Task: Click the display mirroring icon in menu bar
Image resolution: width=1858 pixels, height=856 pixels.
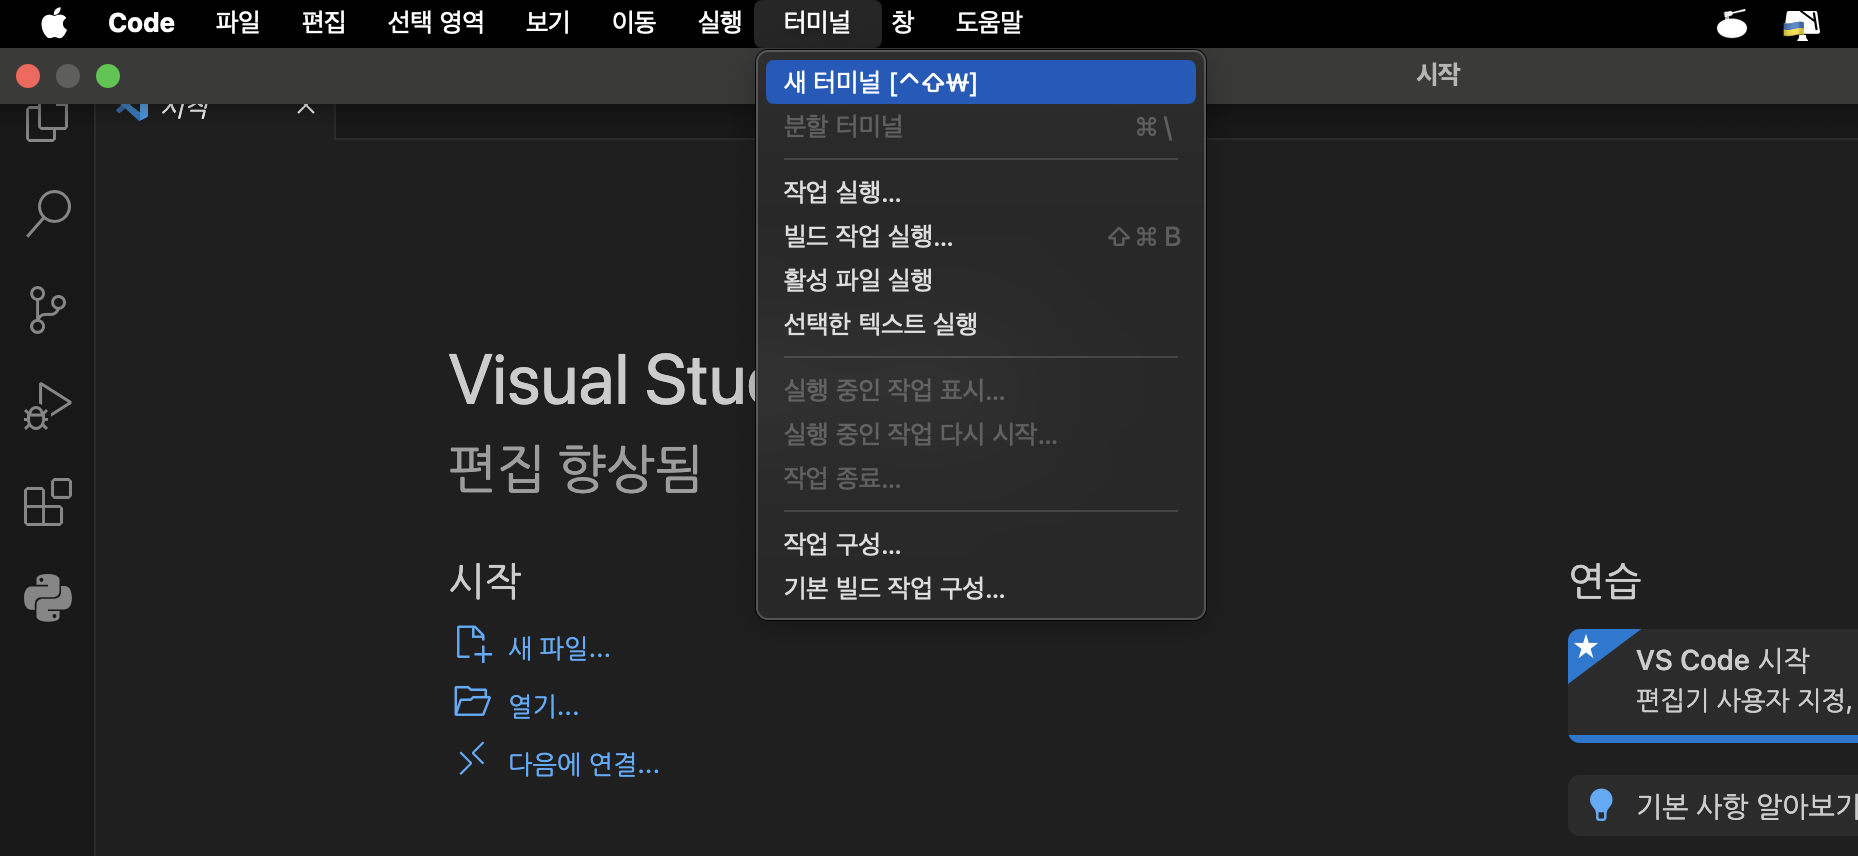Action: click(x=1801, y=23)
